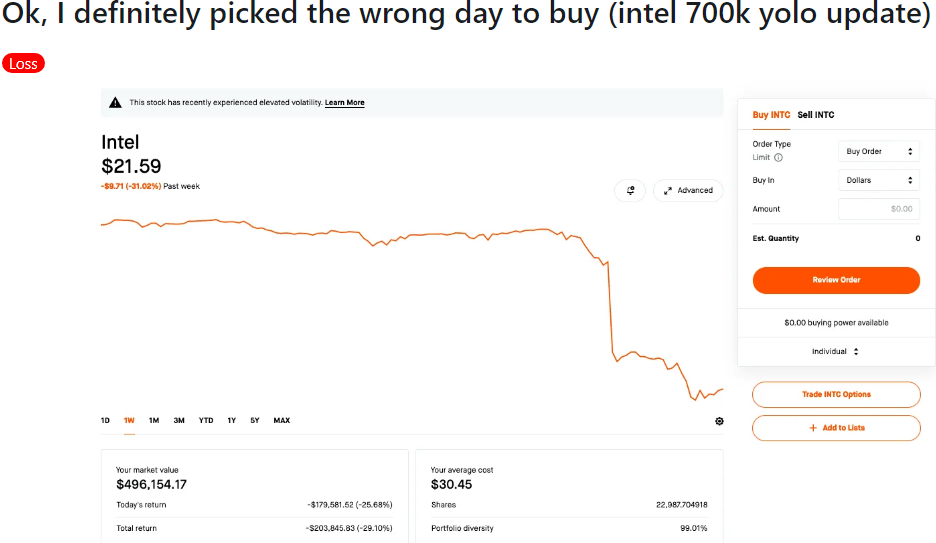Click the red Loss flair tag
Image resolution: width=936 pixels, height=543 pixels.
[x=23, y=64]
